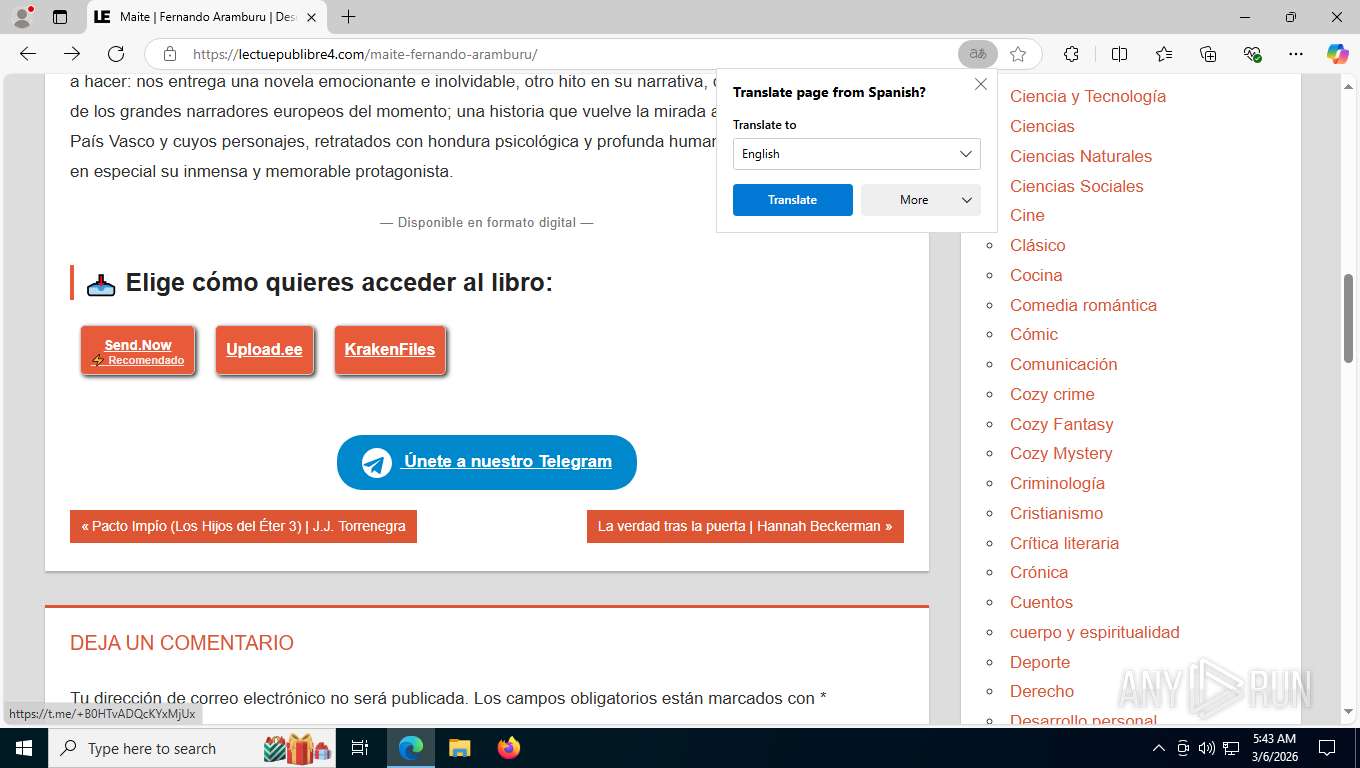Open the cuerpo y espiritualidad category
The width and height of the screenshot is (1360, 768).
tap(1095, 632)
